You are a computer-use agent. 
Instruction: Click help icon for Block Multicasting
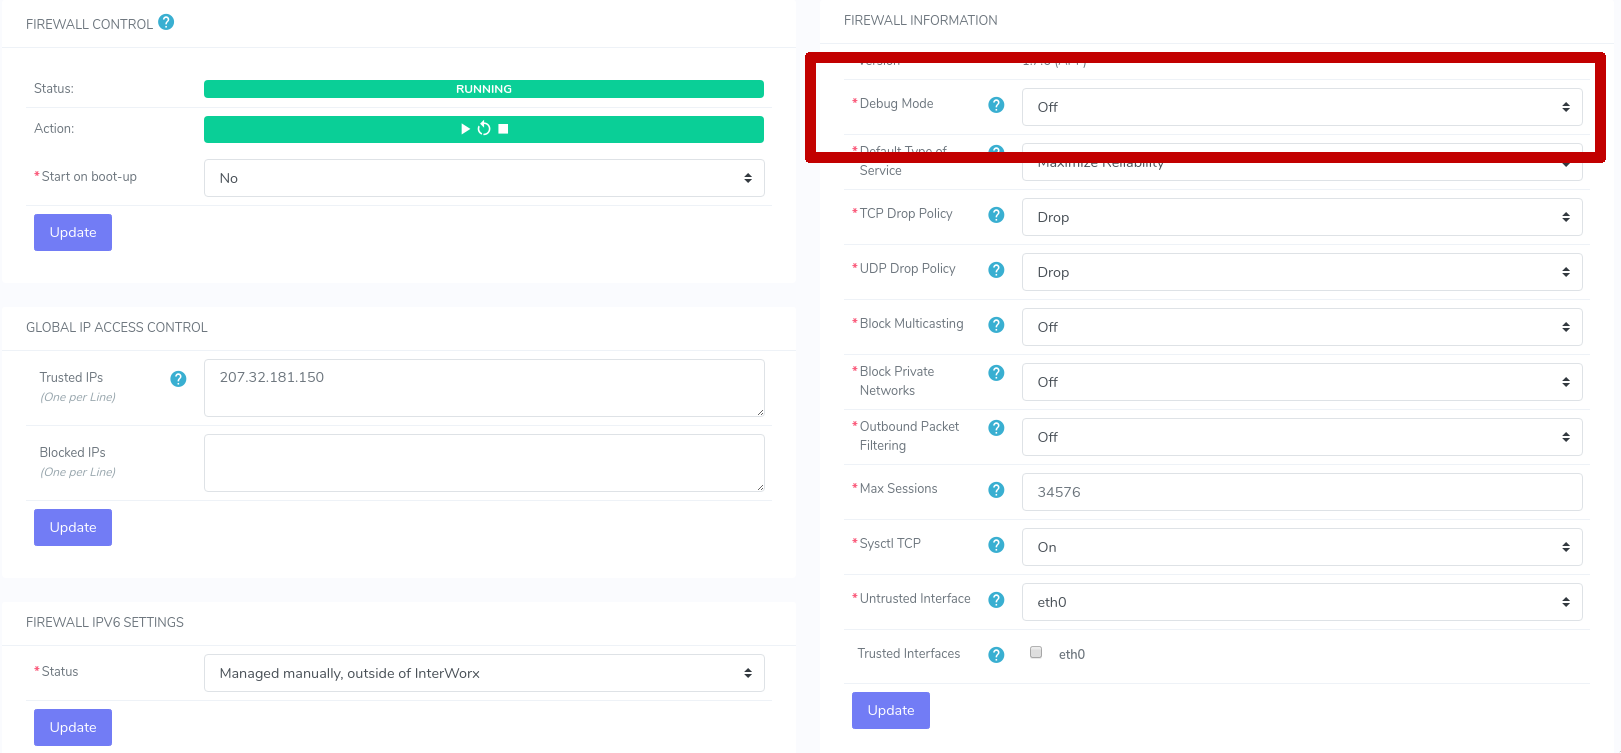tap(996, 325)
